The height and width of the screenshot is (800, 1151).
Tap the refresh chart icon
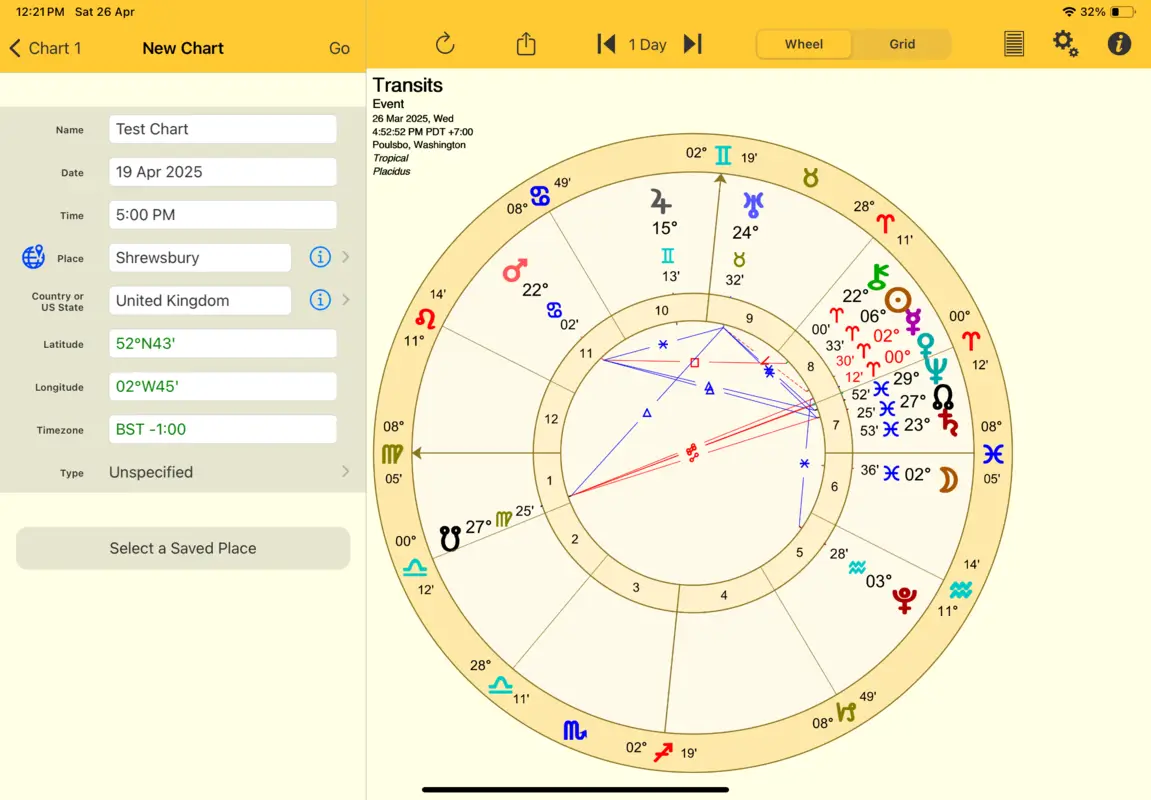(x=445, y=44)
